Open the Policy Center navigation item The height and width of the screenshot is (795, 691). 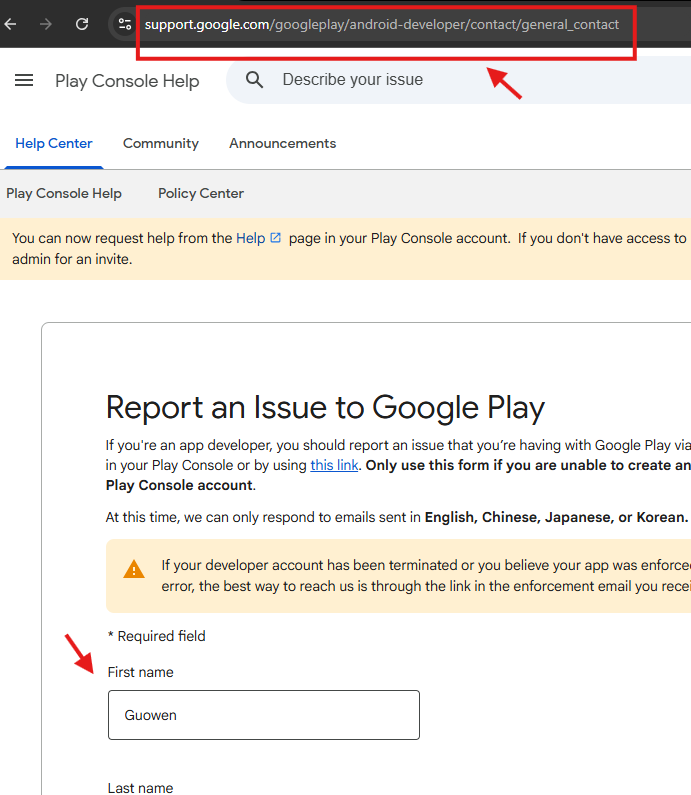click(201, 193)
